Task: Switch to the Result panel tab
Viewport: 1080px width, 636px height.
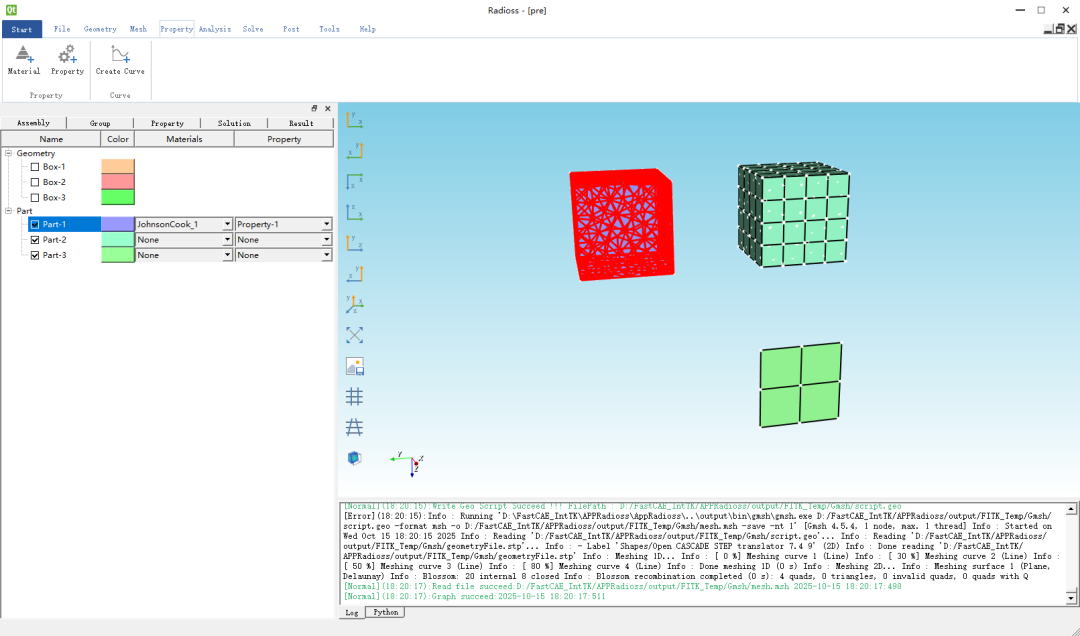Action: pyautogui.click(x=301, y=123)
